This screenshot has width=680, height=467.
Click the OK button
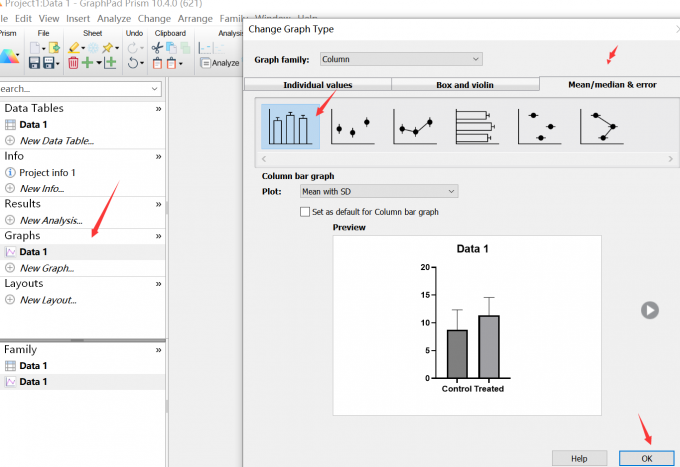tap(646, 457)
